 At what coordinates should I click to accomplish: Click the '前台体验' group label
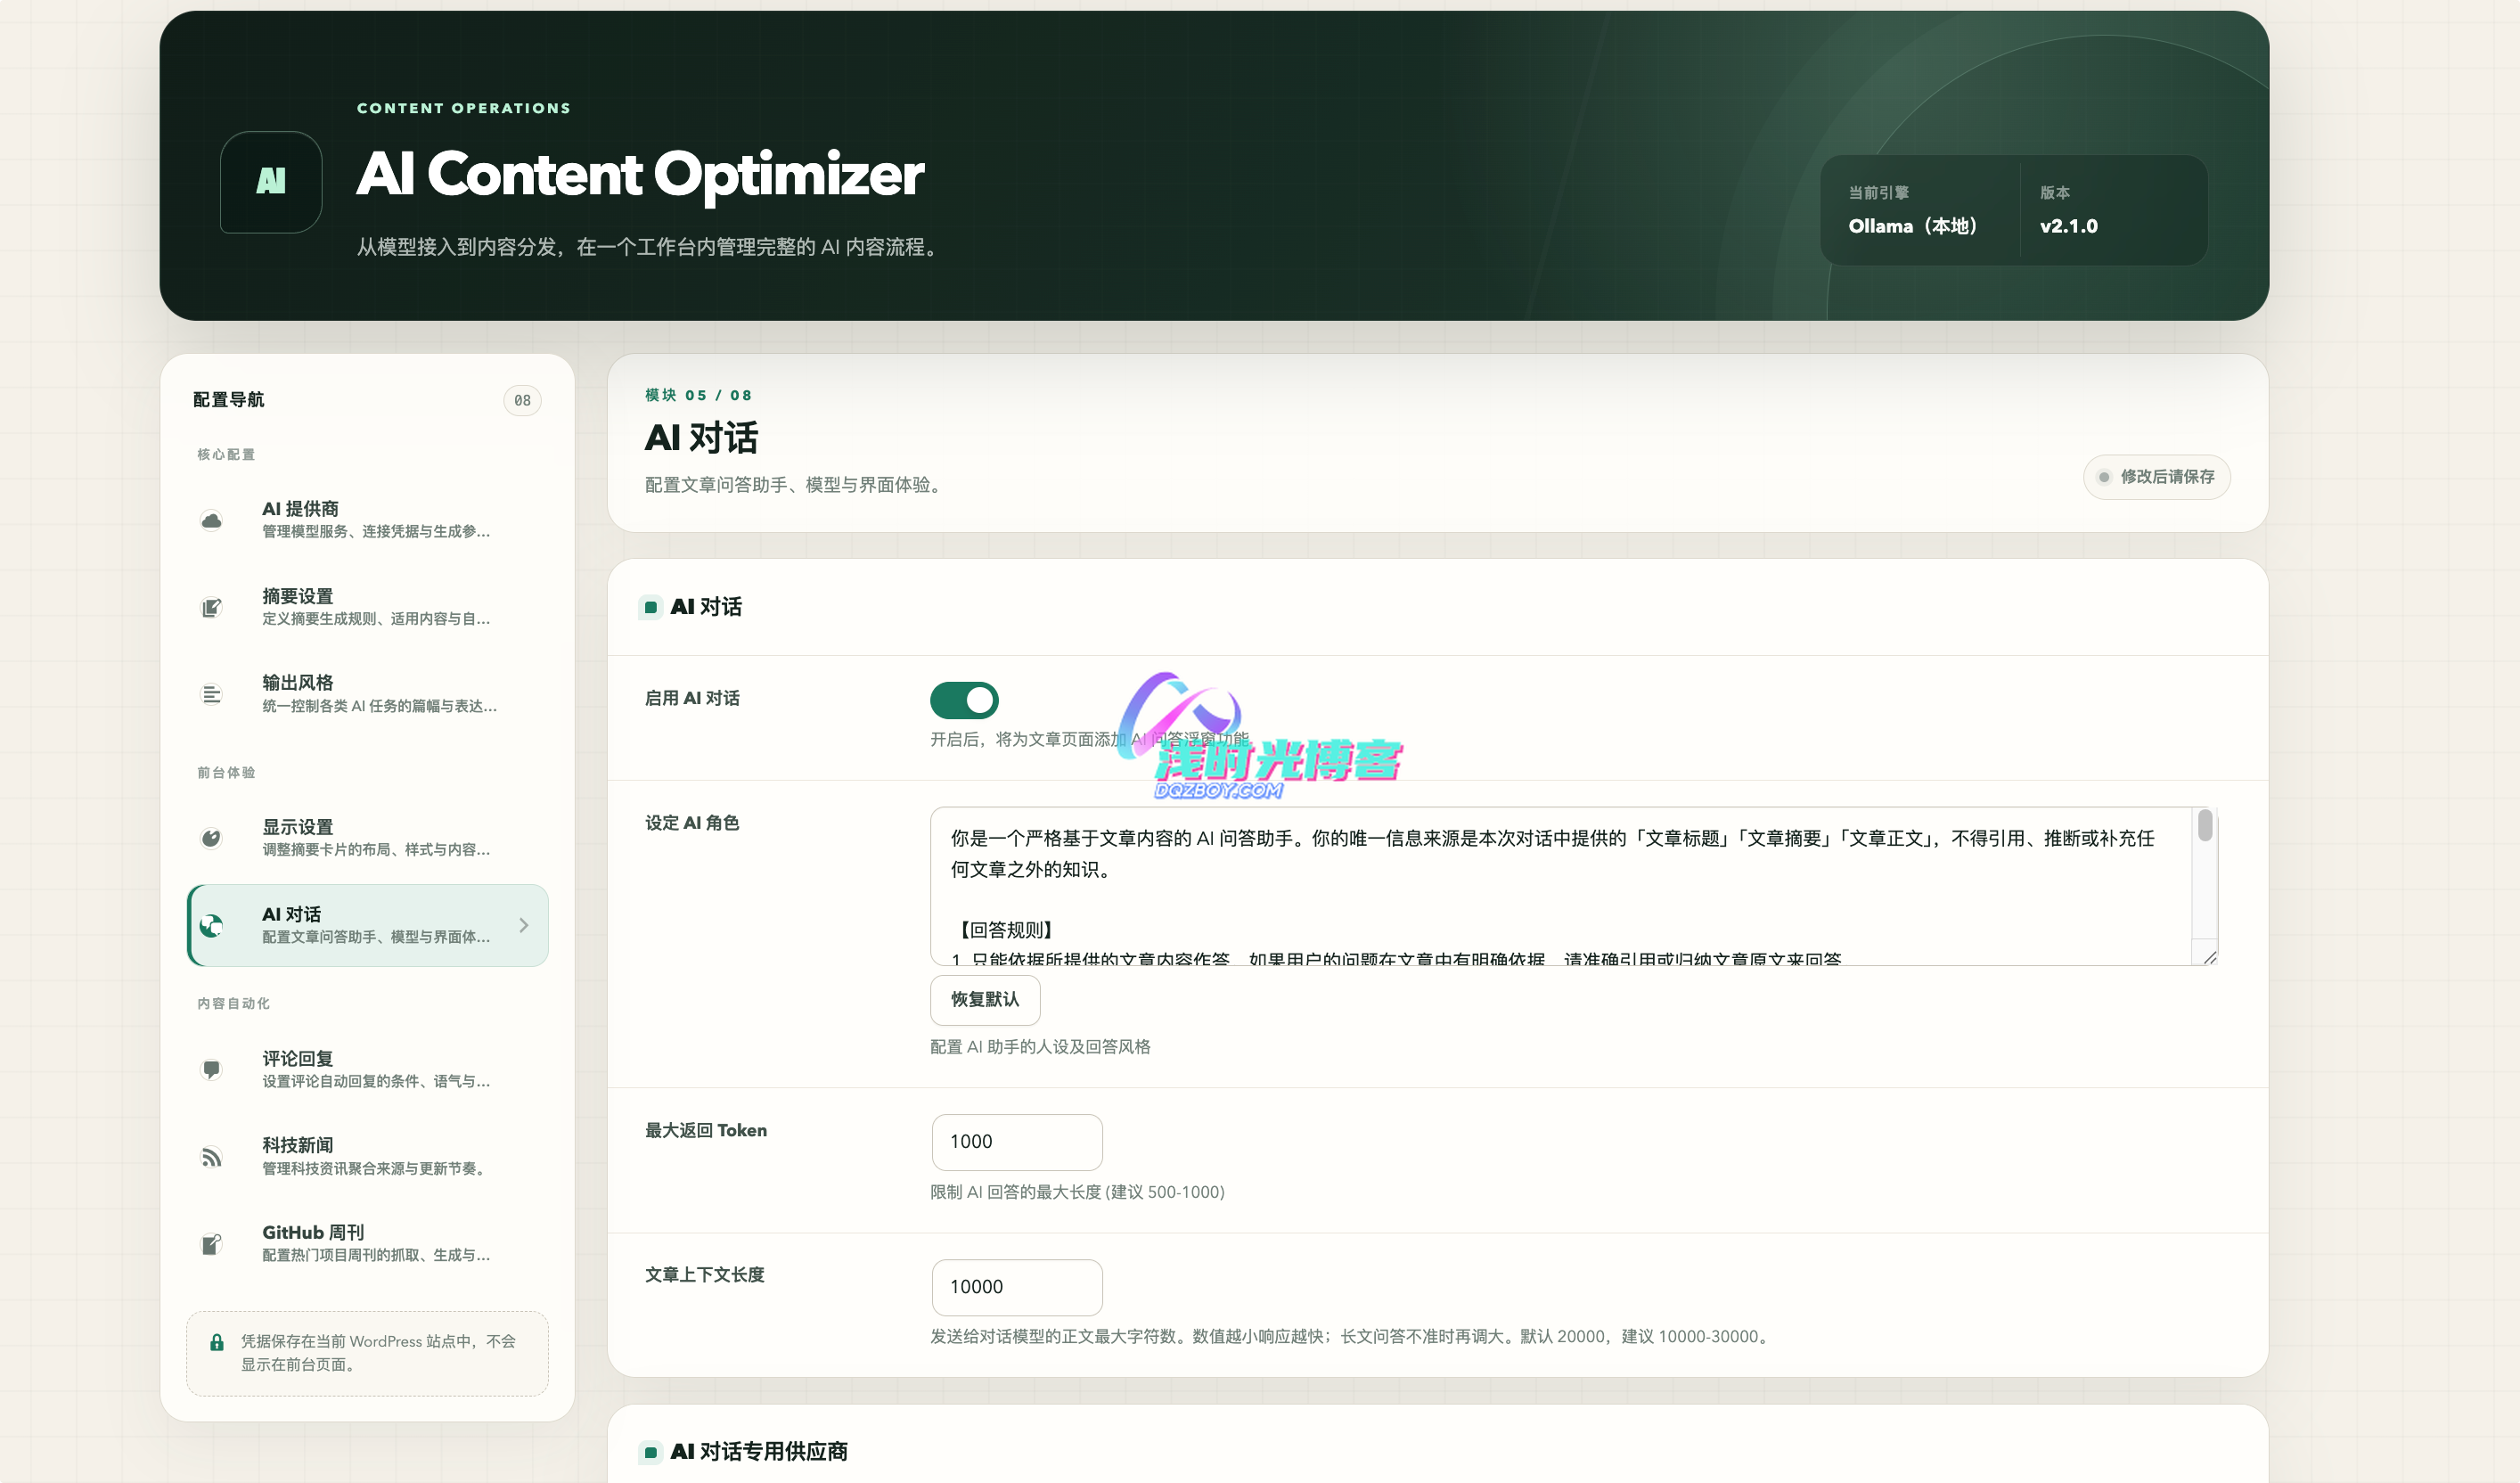click(x=226, y=772)
